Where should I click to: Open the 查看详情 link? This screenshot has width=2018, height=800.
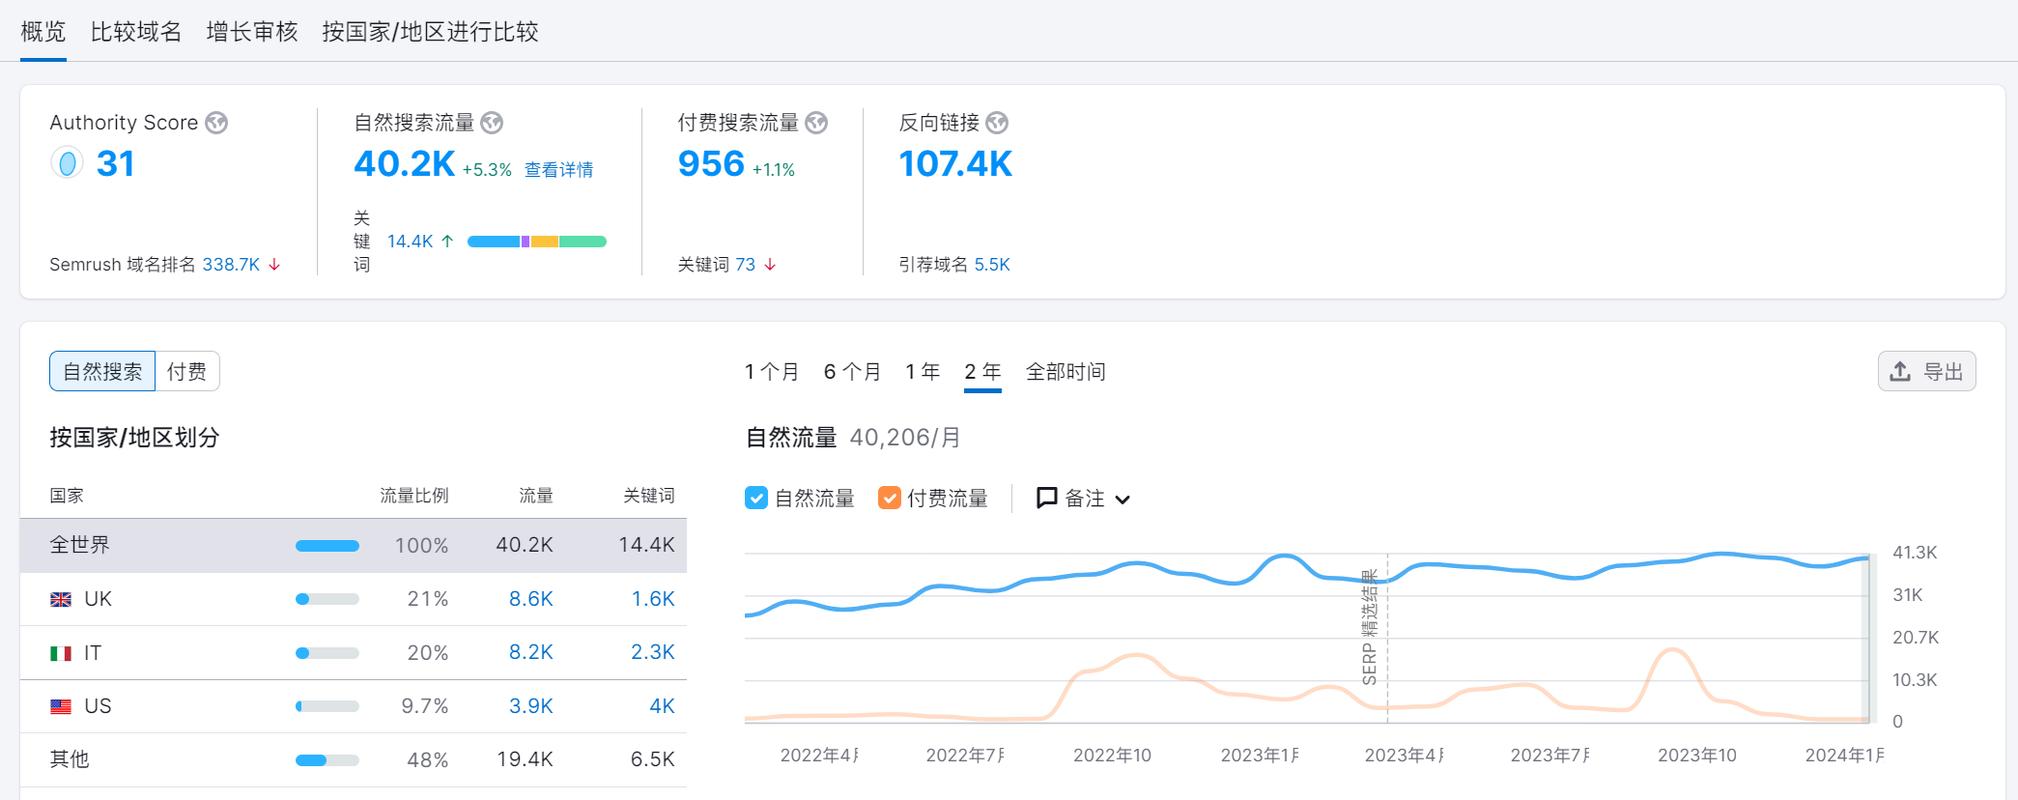pos(559,170)
